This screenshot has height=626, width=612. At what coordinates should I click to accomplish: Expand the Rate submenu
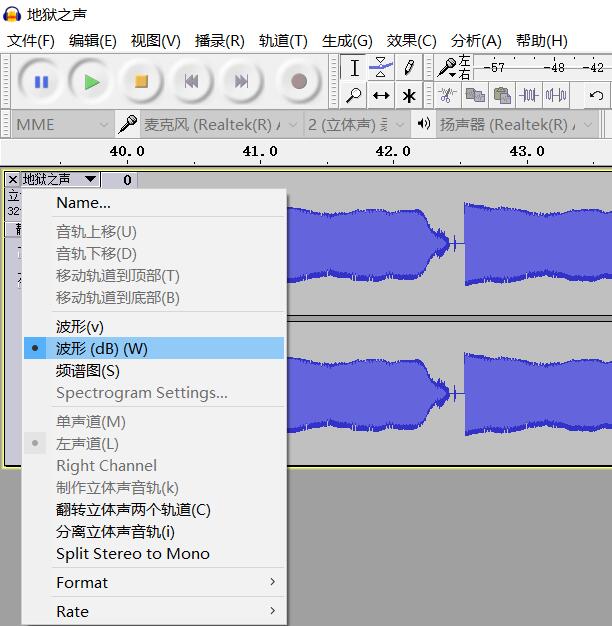tap(154, 611)
